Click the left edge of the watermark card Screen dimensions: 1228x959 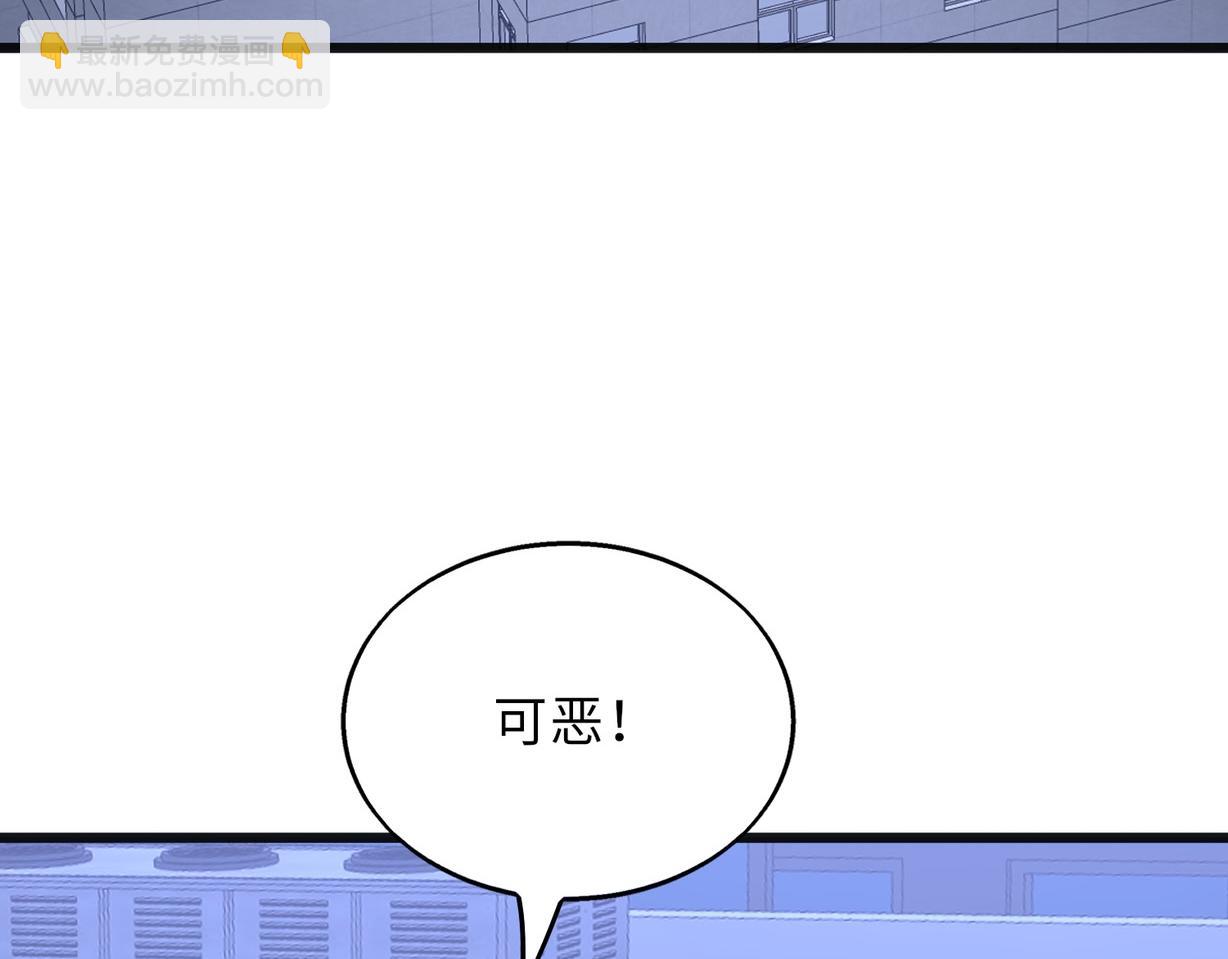point(22,65)
